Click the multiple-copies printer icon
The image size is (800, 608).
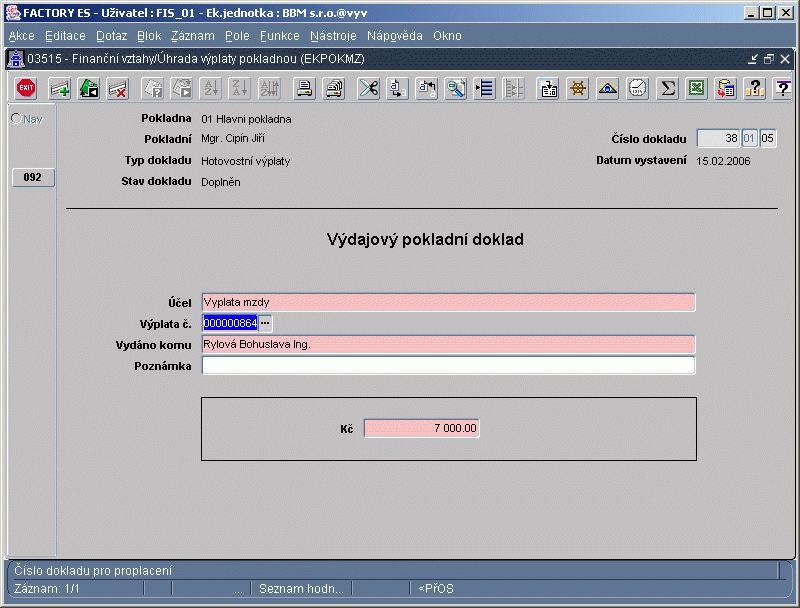point(334,88)
